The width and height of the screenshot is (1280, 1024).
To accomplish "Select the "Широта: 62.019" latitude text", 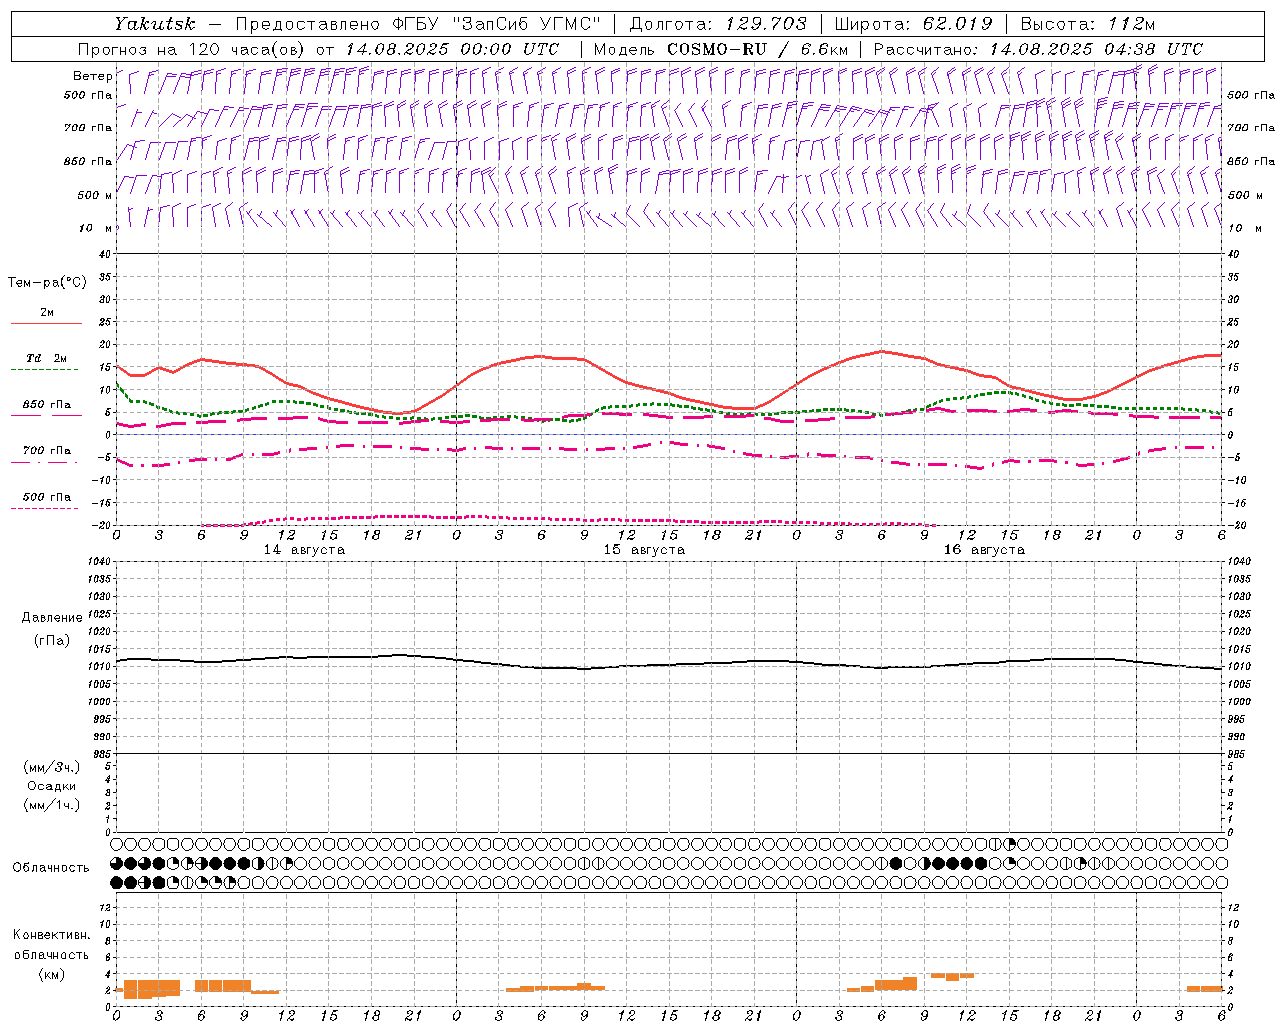I will pyautogui.click(x=914, y=24).
